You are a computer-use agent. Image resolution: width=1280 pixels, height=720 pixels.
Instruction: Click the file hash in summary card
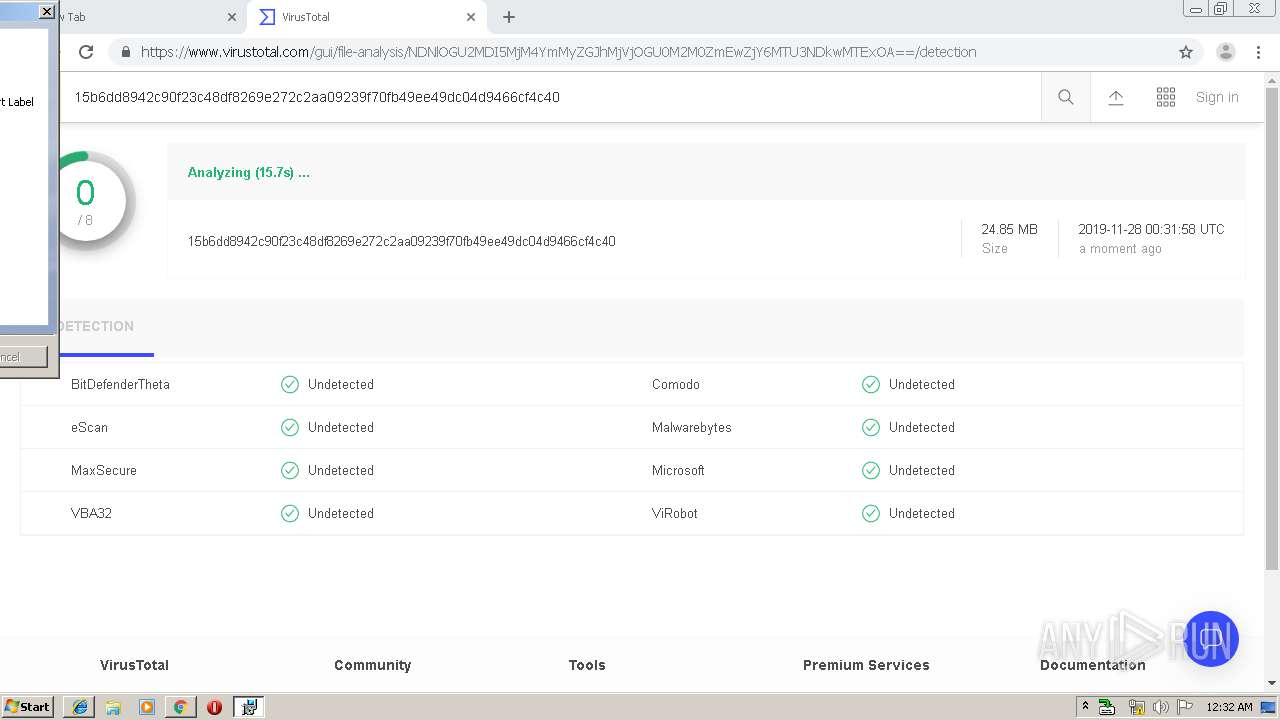point(401,241)
